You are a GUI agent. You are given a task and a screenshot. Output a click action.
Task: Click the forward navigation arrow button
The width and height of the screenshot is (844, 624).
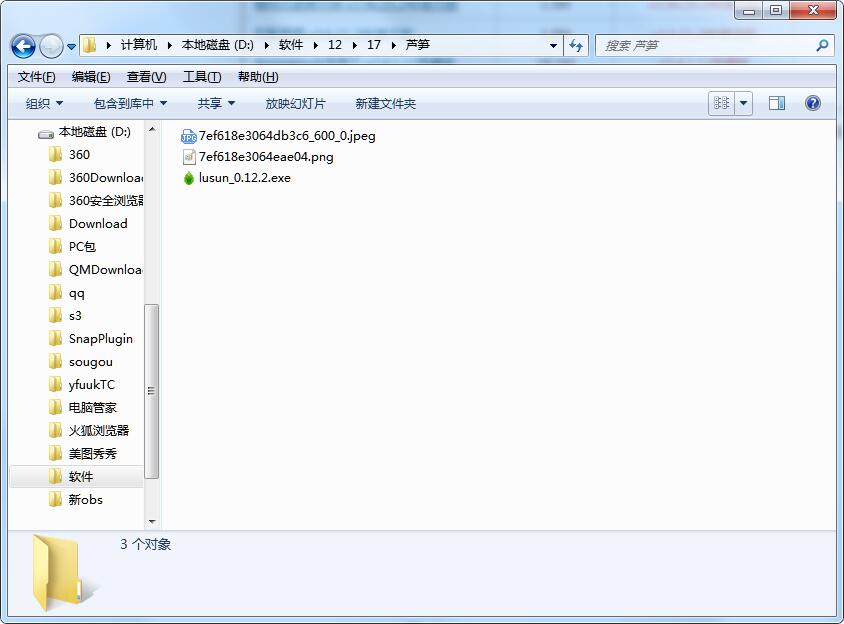click(52, 46)
